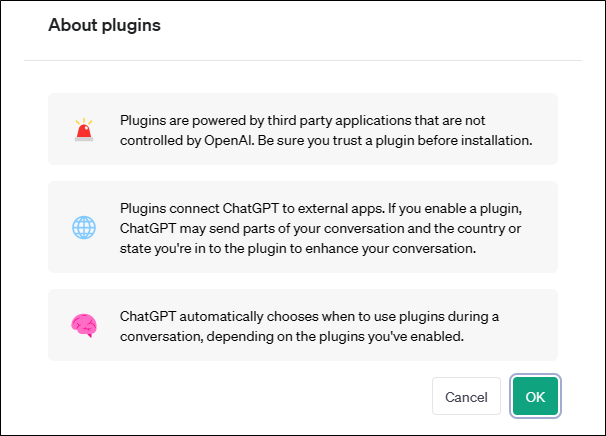This screenshot has height=436, width=606.
Task: Confirm with the green OK button
Action: click(x=535, y=396)
